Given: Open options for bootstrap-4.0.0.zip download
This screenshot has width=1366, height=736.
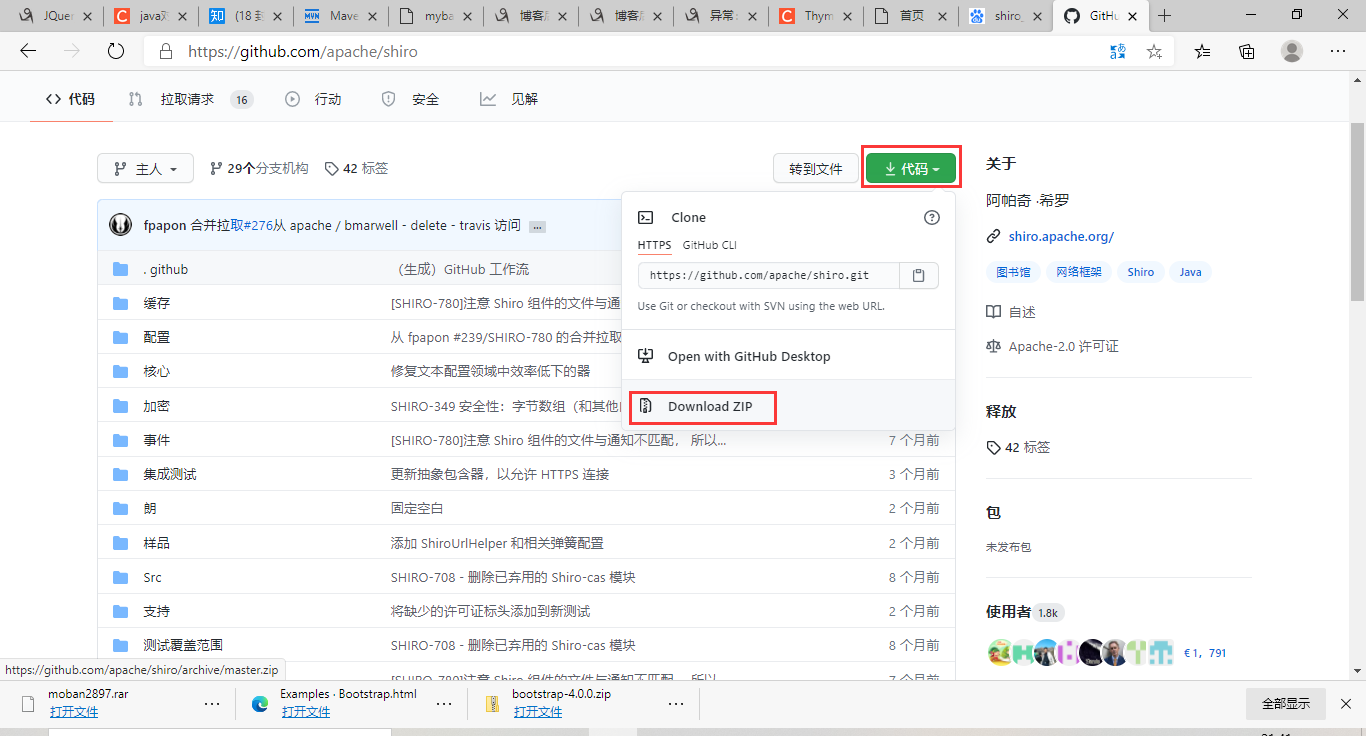Looking at the screenshot, I should 676,704.
